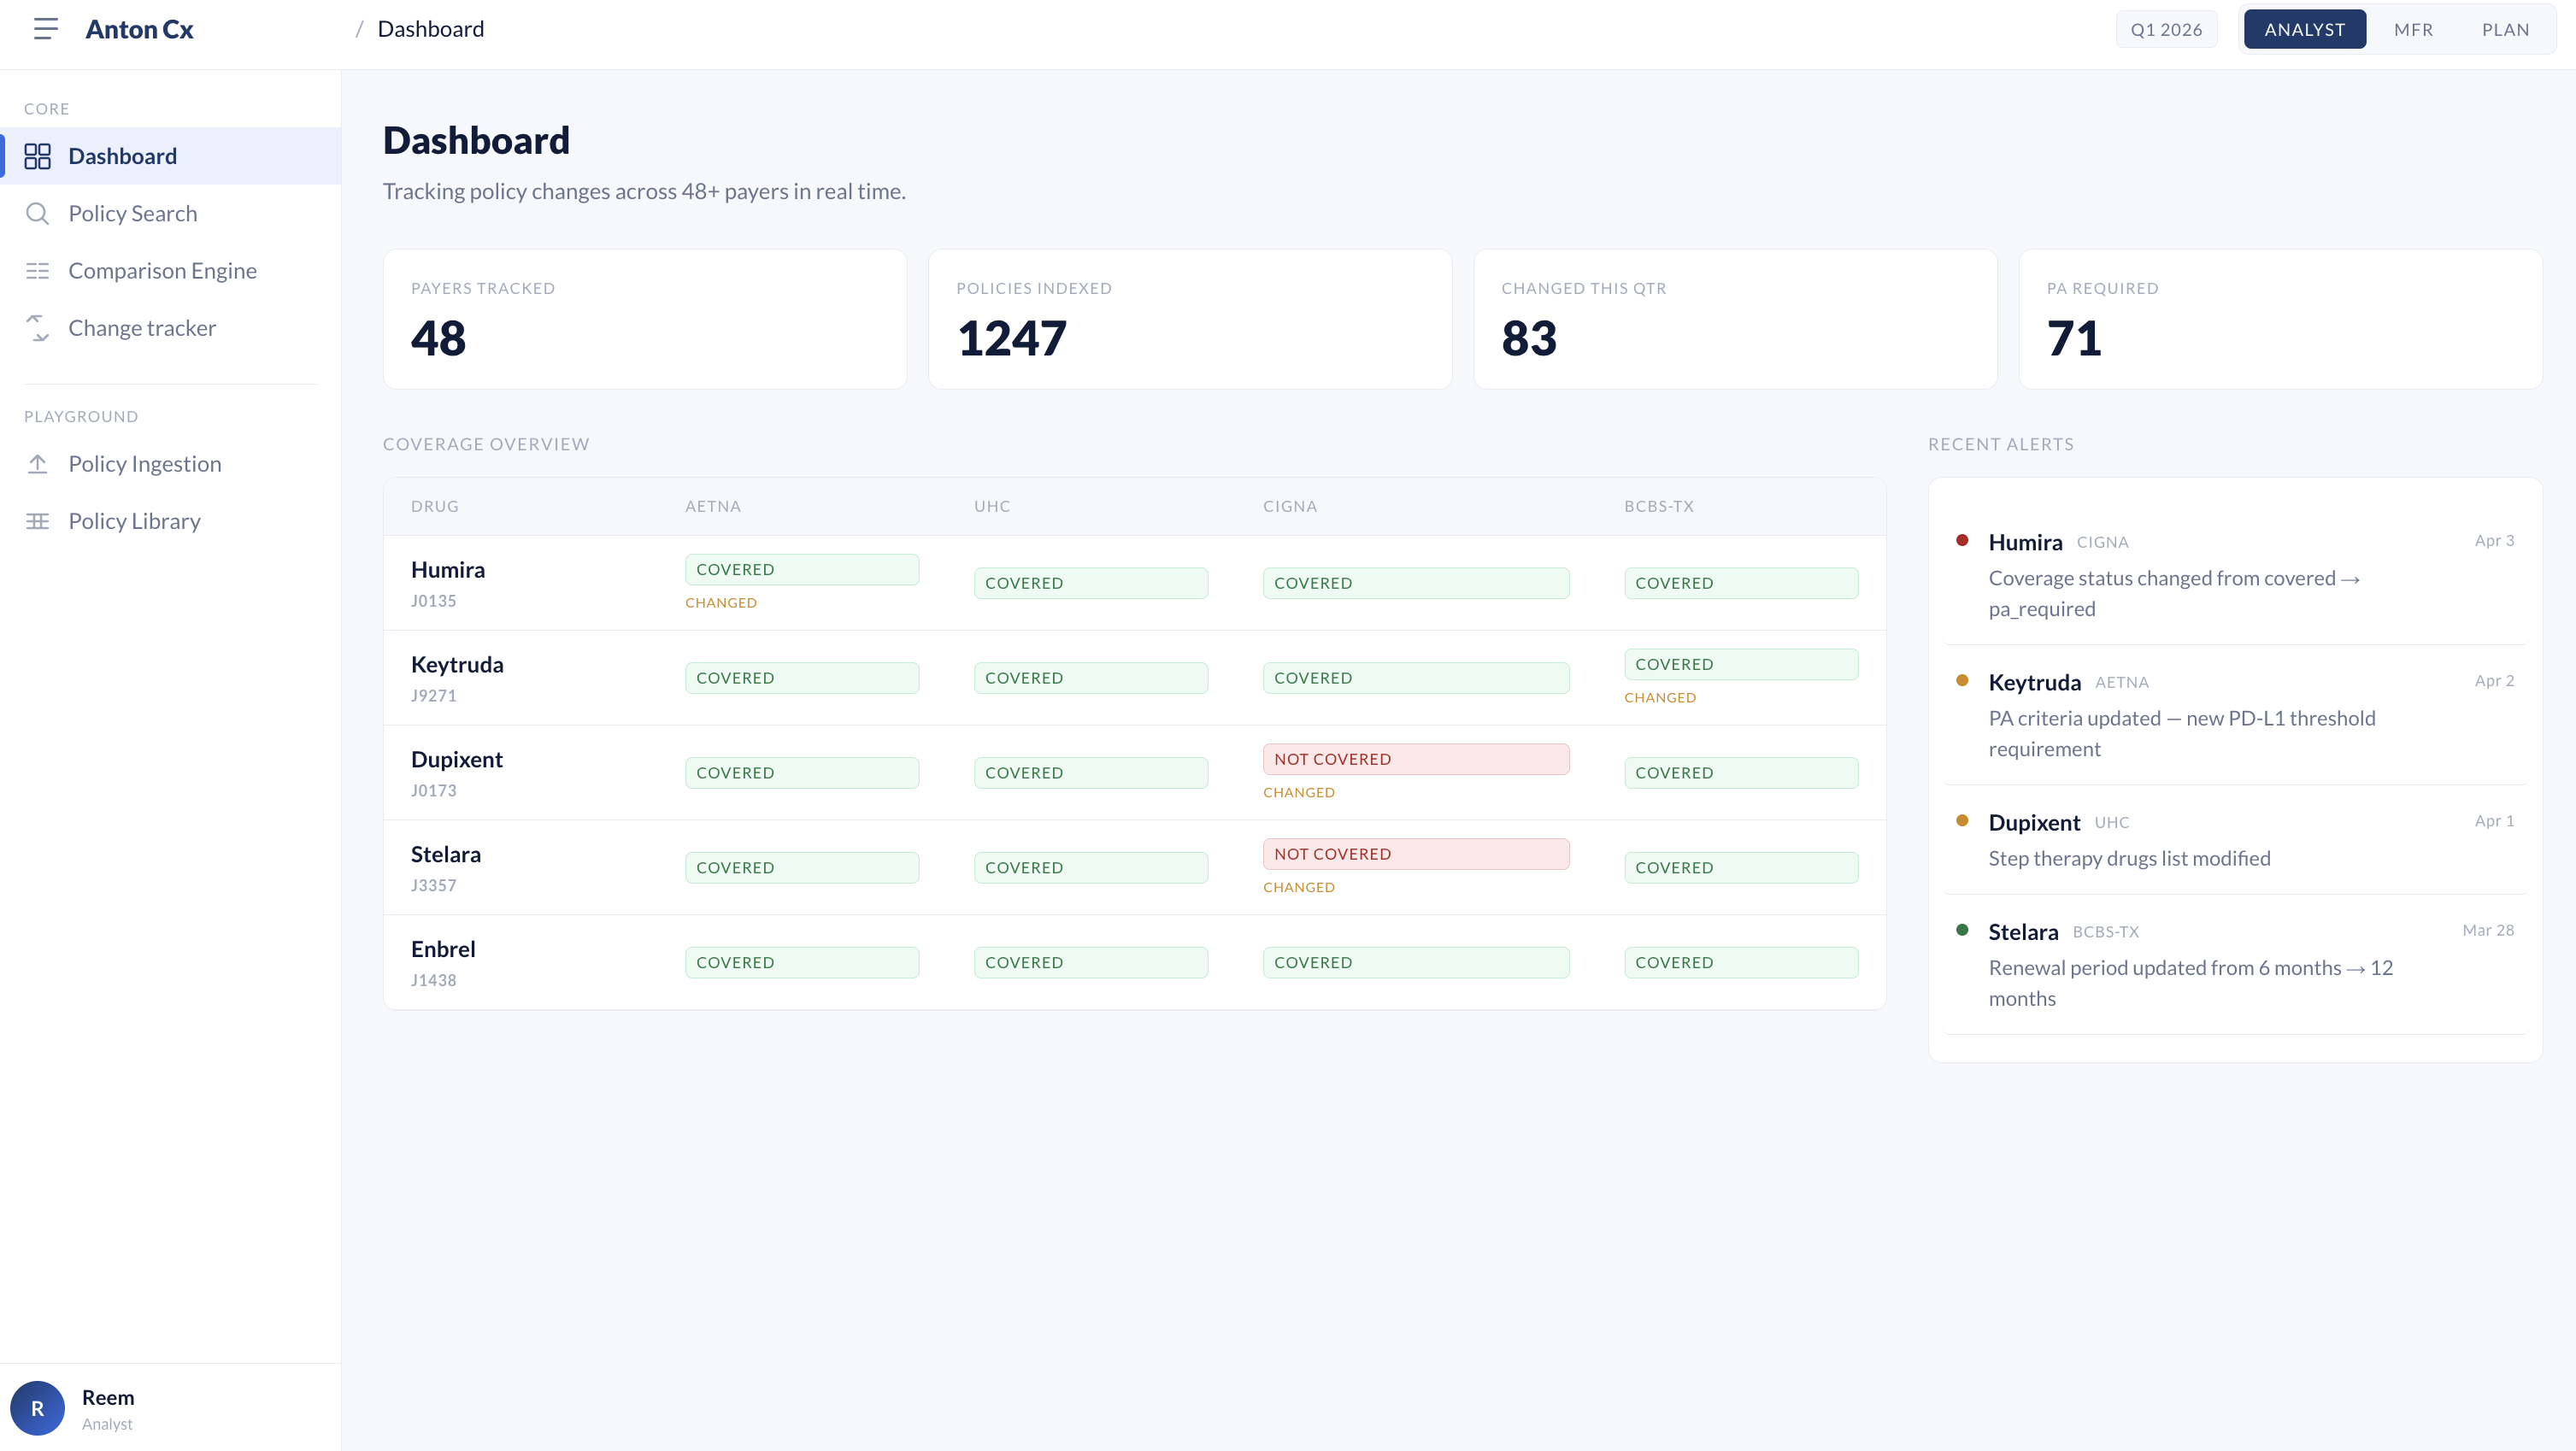The height and width of the screenshot is (1451, 2576).
Task: Click the Reem user avatar
Action: [37, 1408]
